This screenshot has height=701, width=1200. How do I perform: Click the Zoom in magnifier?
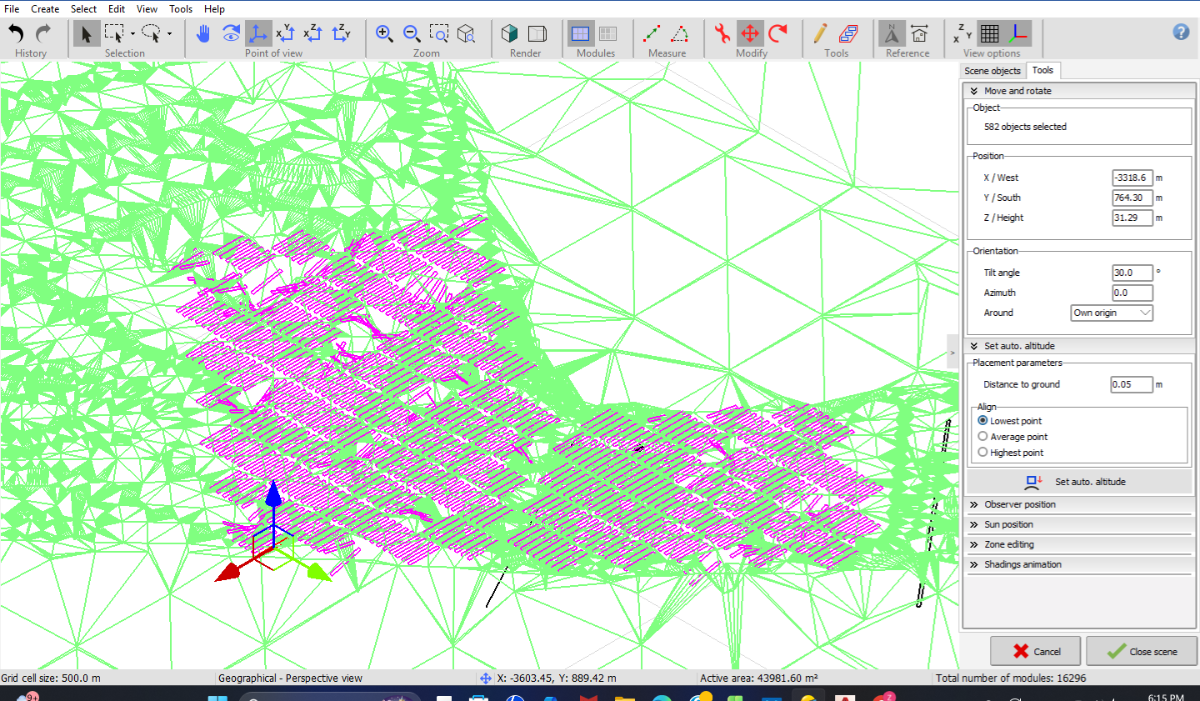(x=384, y=33)
